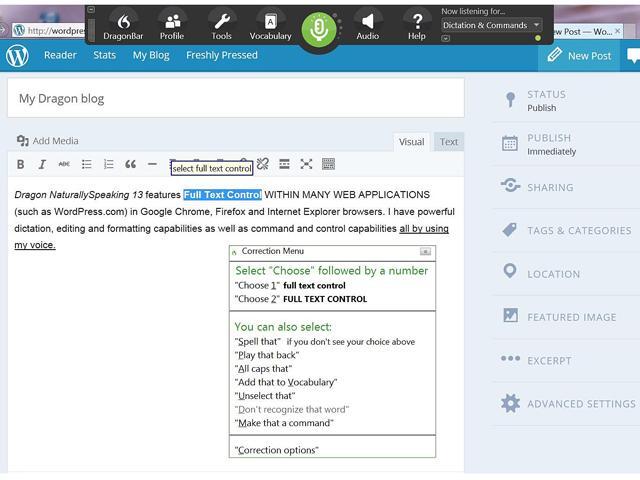Close the Correction Menu window

click(x=425, y=251)
